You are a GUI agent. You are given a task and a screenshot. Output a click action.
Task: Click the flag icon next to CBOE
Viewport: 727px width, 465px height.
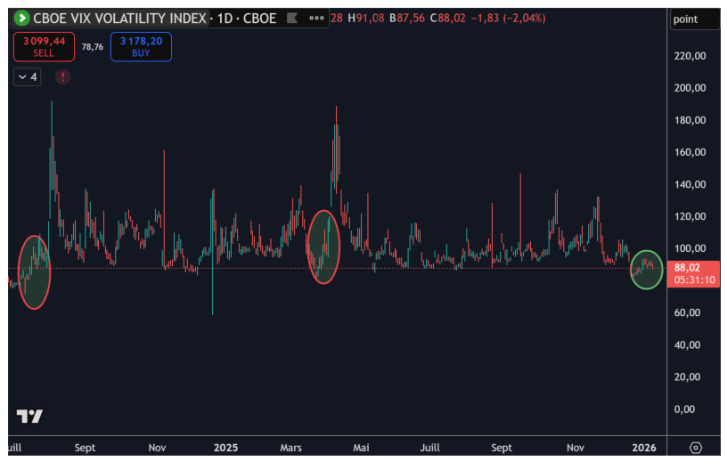point(292,19)
